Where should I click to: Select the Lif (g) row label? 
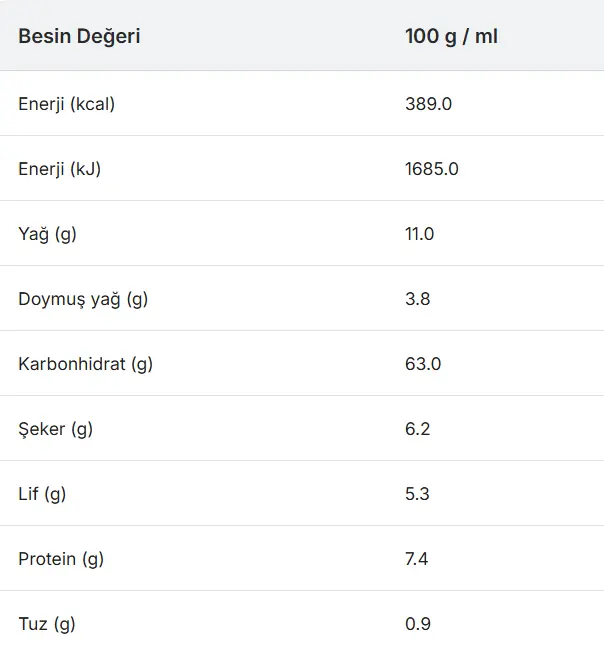pos(42,494)
